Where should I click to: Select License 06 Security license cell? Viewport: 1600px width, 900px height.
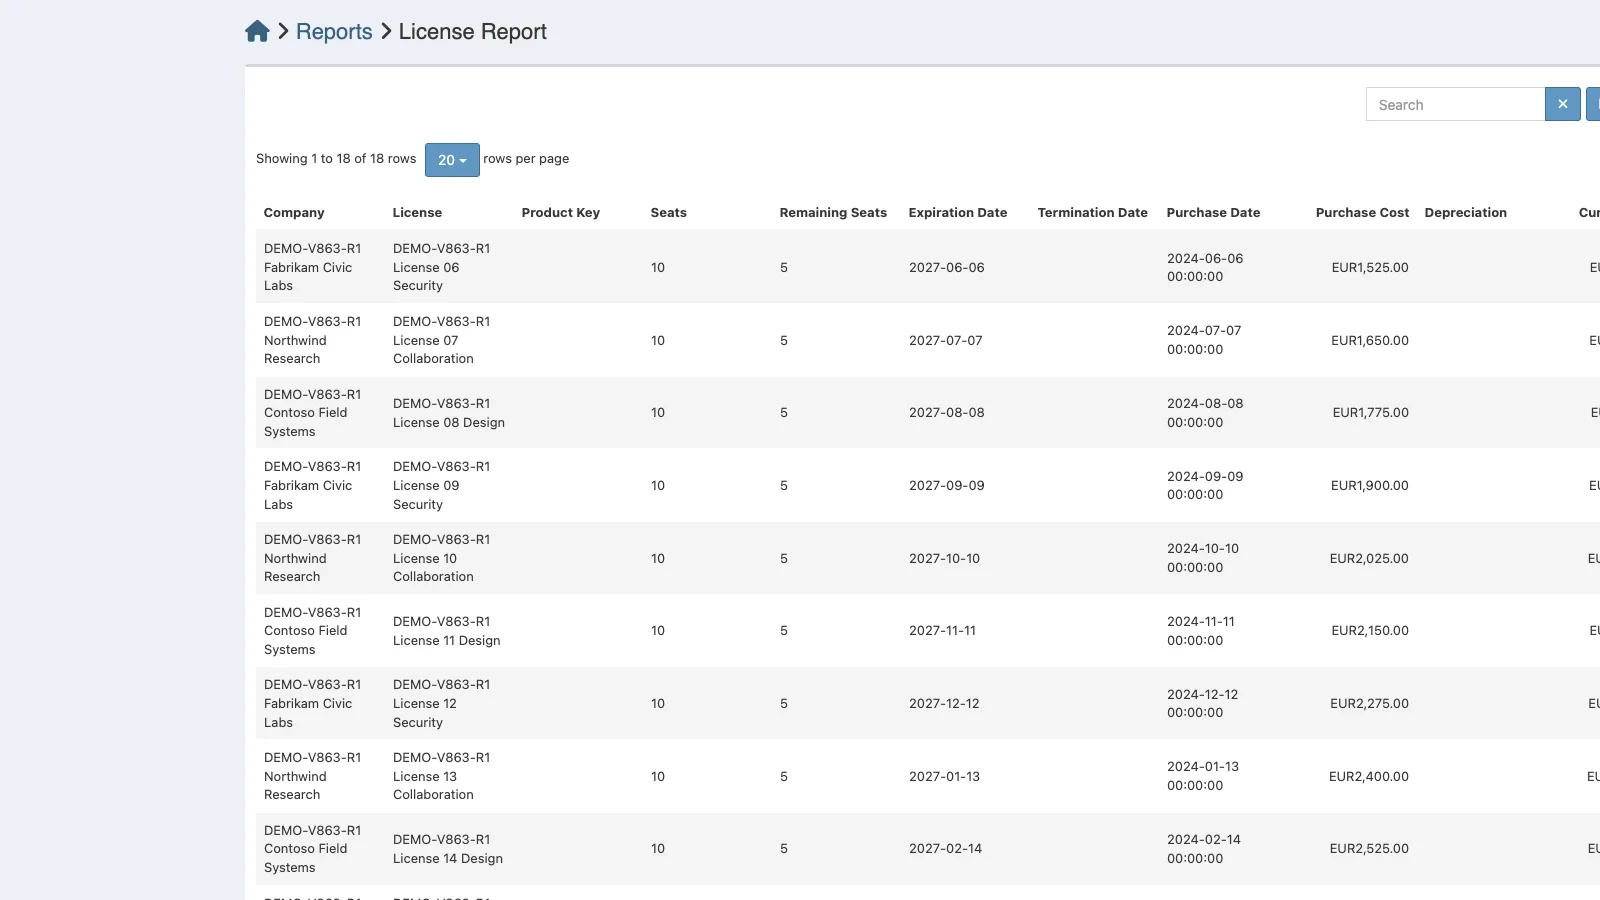click(441, 267)
